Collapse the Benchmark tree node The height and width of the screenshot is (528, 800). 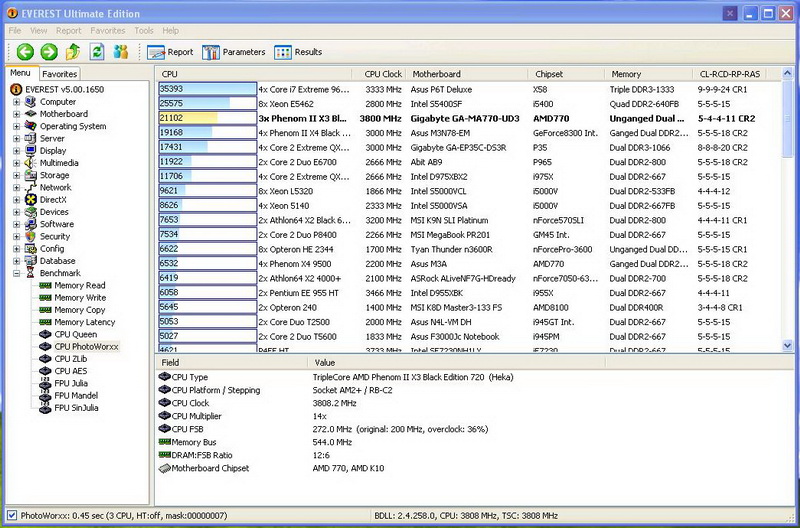pyautogui.click(x=16, y=273)
